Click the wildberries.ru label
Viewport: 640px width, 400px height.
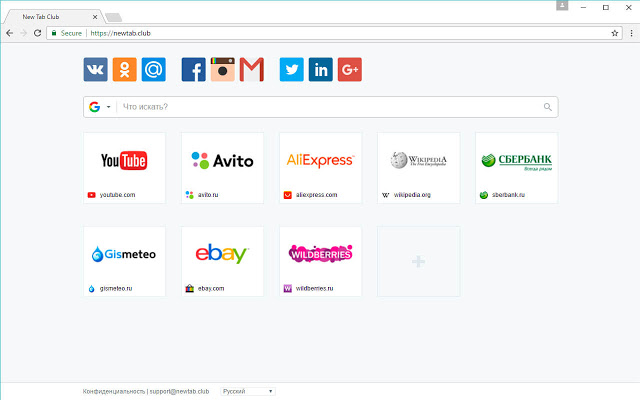[x=314, y=289]
